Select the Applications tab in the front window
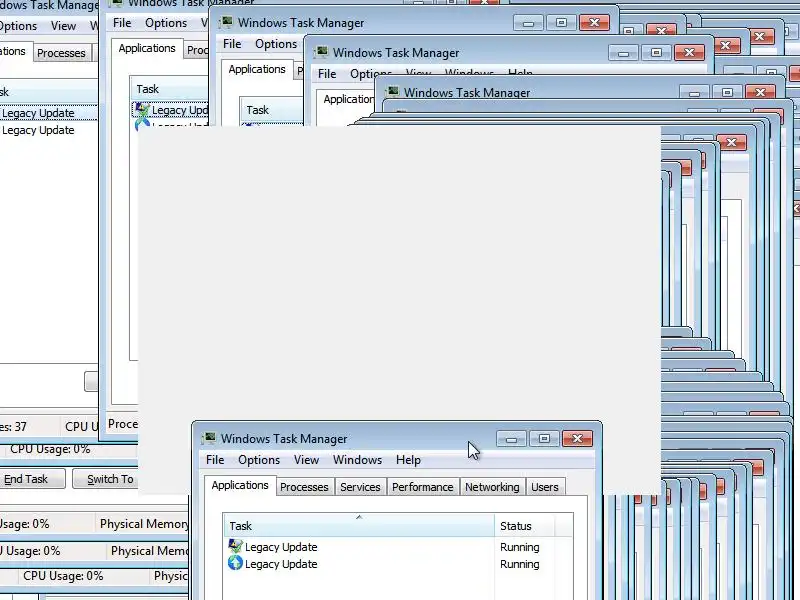The image size is (800, 600). pyautogui.click(x=240, y=485)
